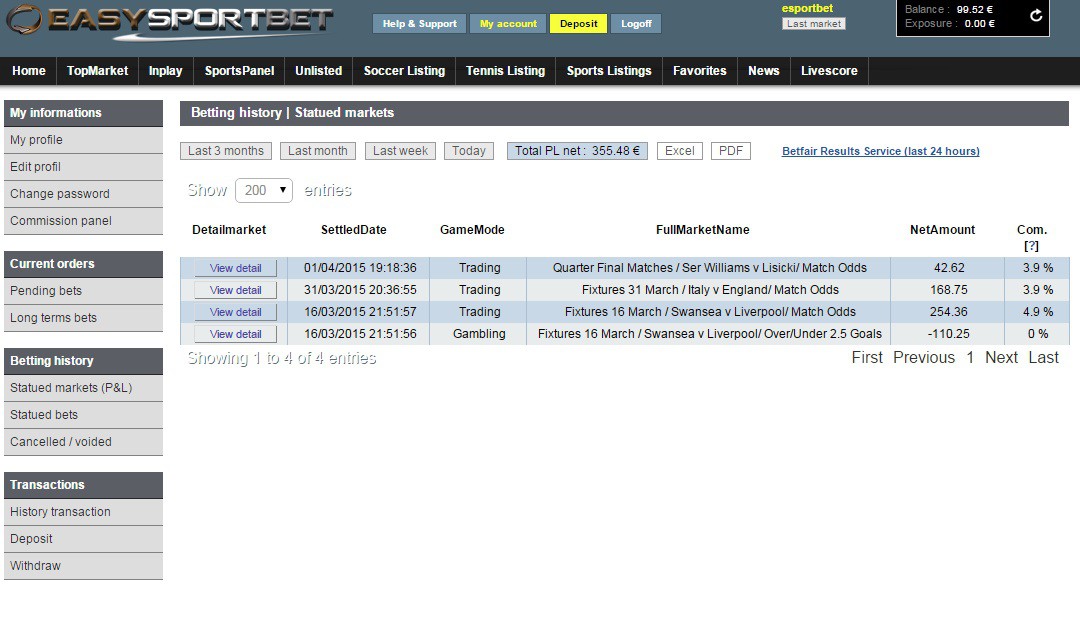View detail for Ser Williams v Lisicki
Screen dimensions: 1080x620
(x=236, y=268)
